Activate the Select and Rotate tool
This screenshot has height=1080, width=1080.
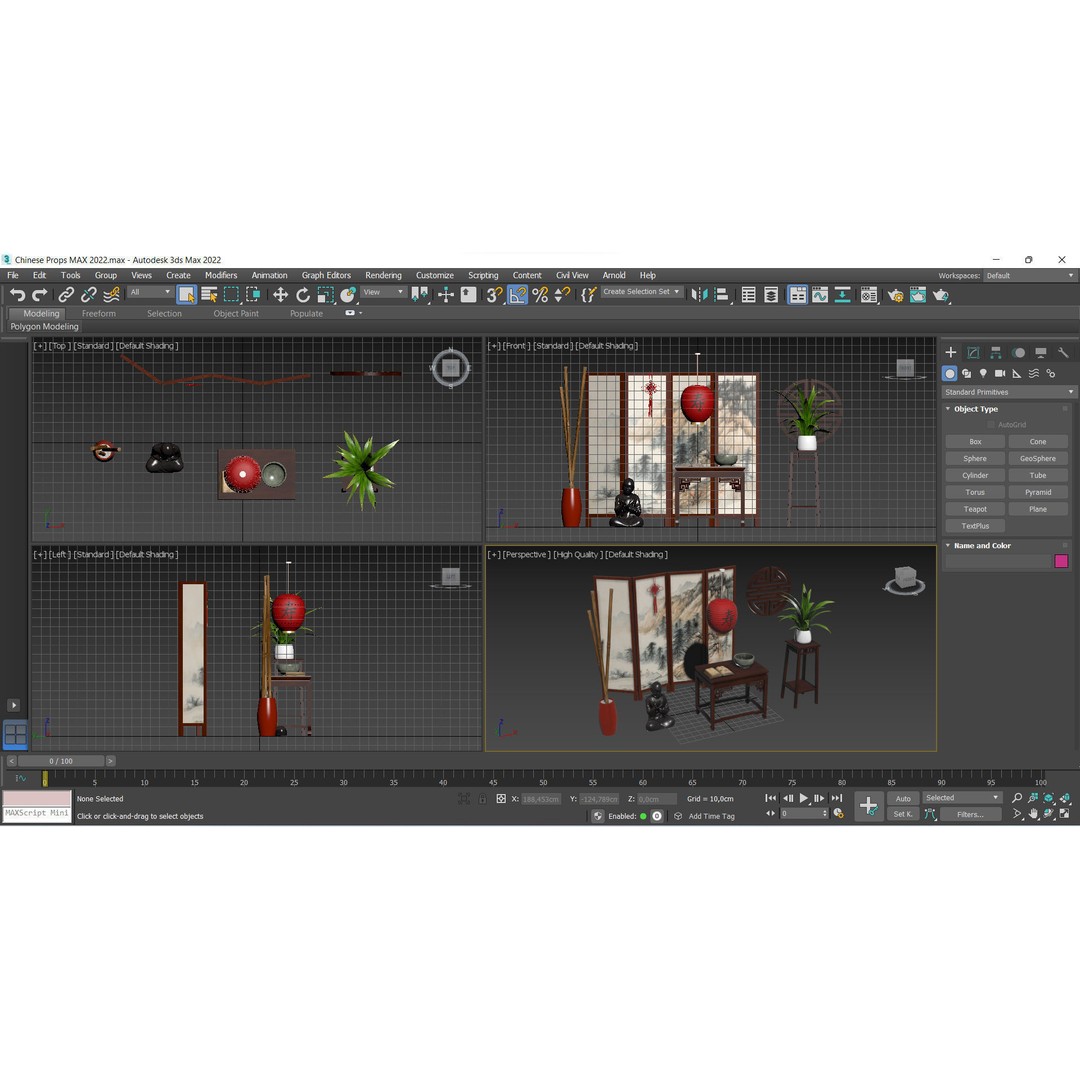[302, 295]
